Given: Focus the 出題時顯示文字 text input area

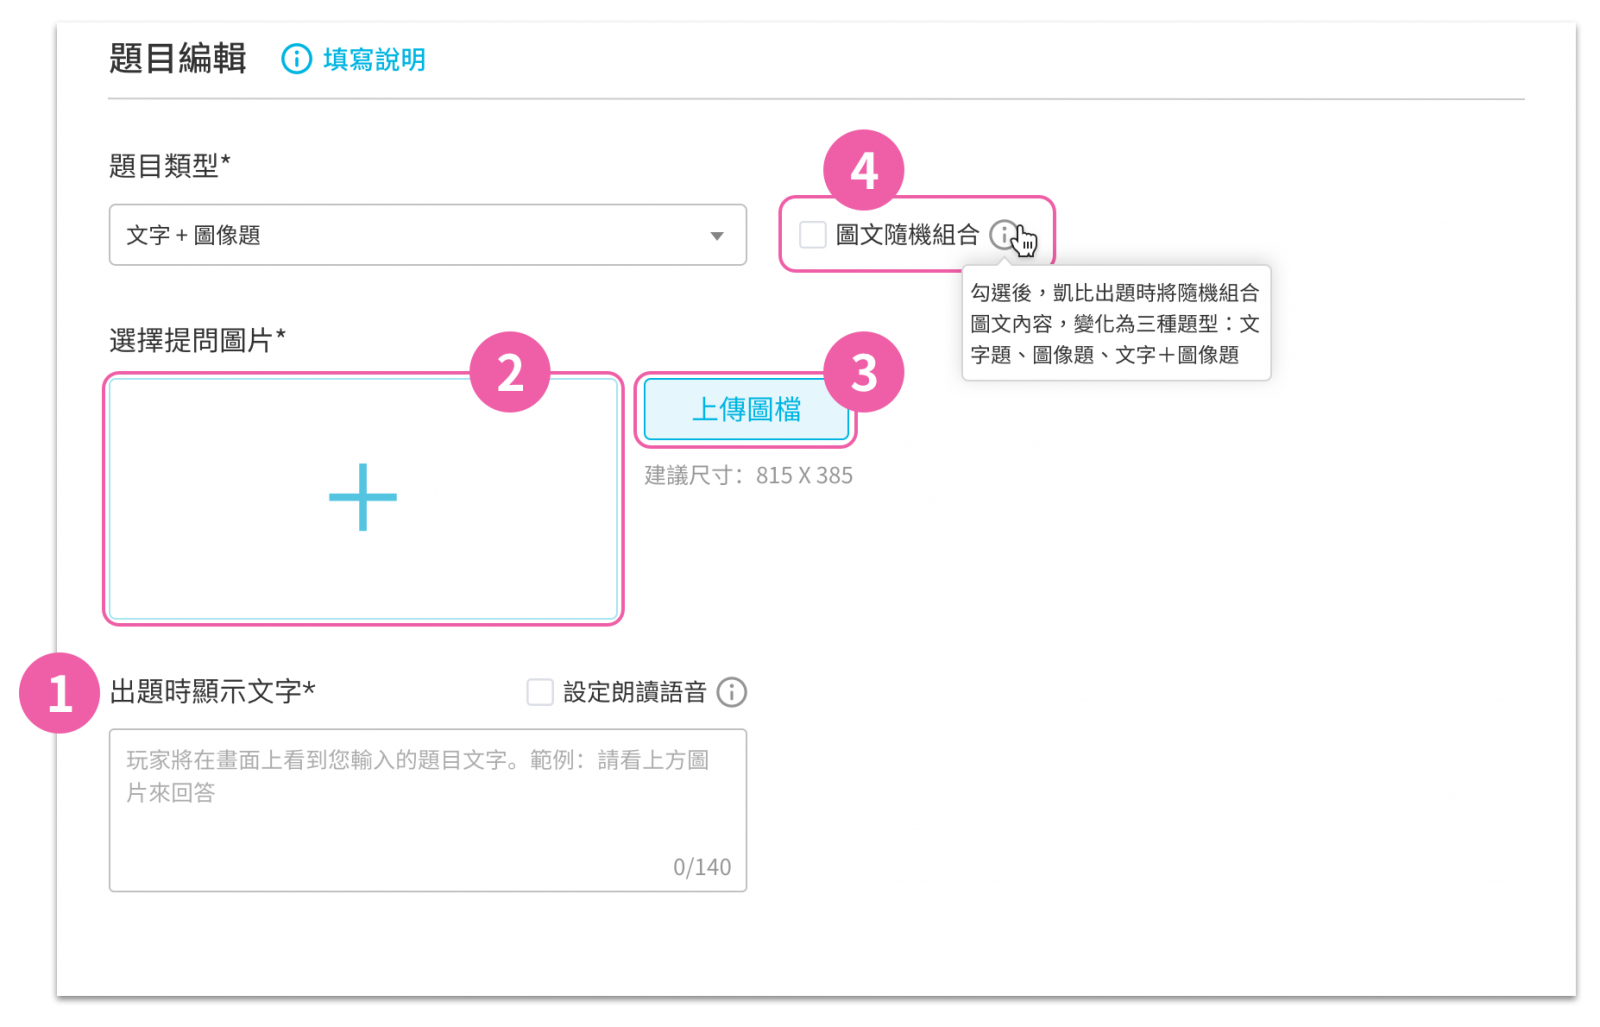Looking at the screenshot, I should [x=428, y=810].
